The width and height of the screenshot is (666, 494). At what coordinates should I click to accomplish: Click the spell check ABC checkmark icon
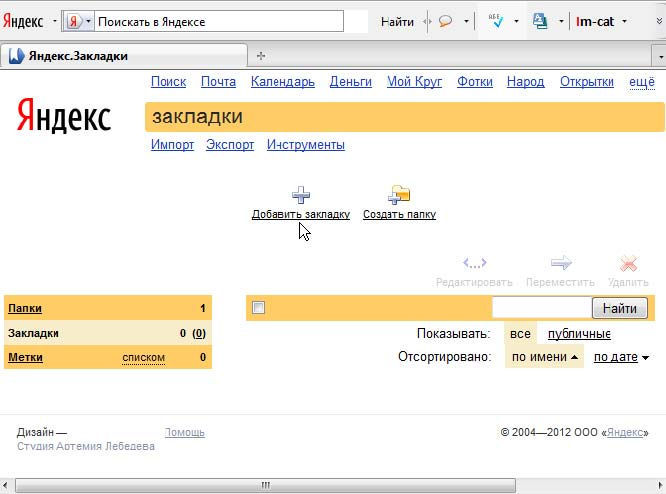tap(496, 21)
